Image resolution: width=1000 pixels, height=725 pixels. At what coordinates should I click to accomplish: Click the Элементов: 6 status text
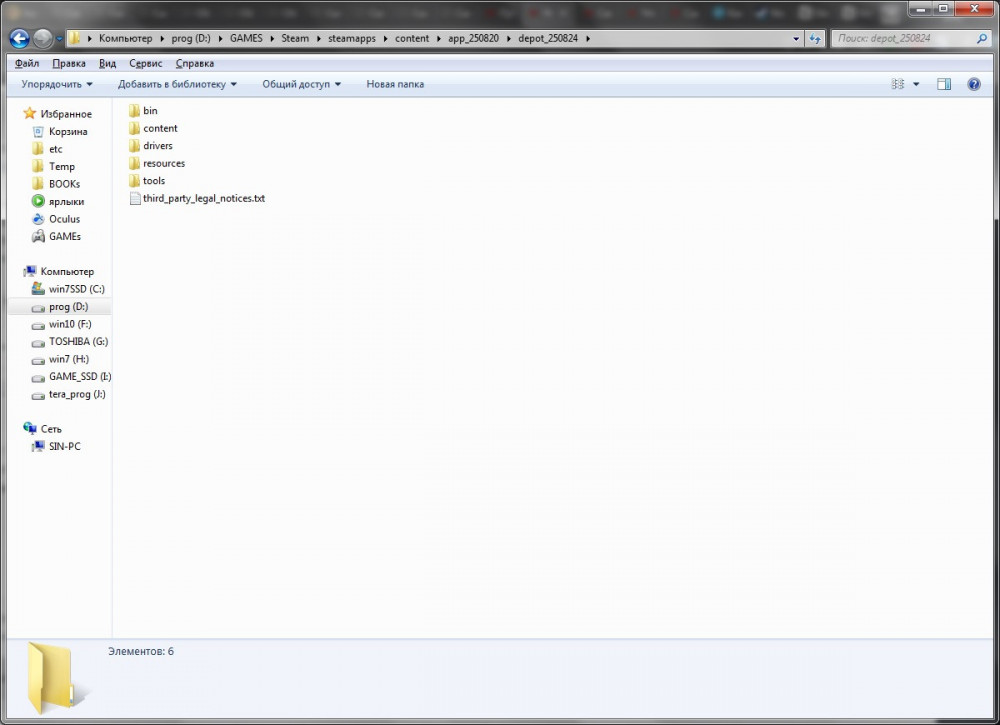141,651
